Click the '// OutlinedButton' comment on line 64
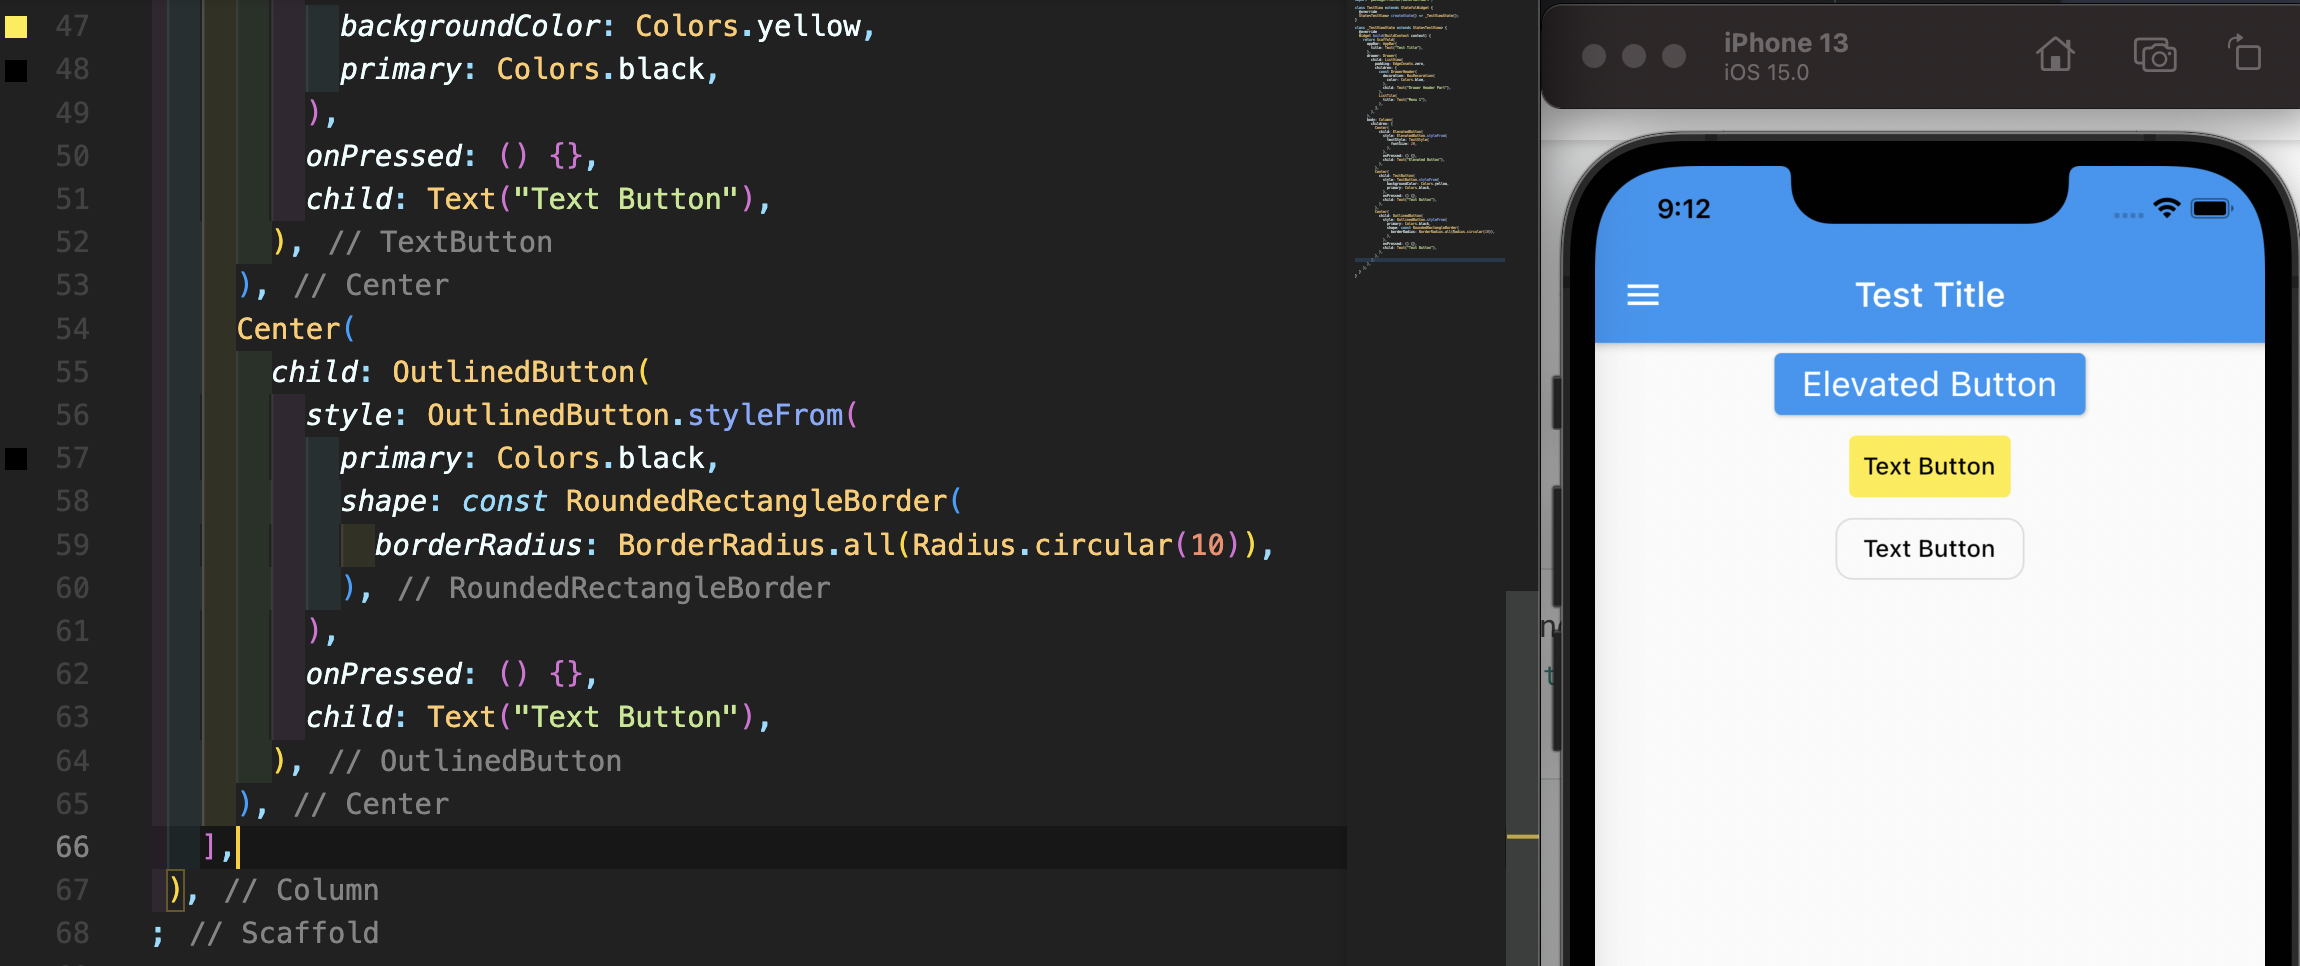2300x966 pixels. point(475,761)
